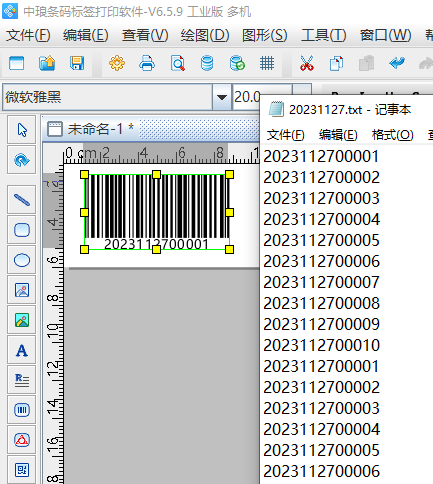433x484 pixels.
Task: Select the blue picture insert tool
Action: 22,290
